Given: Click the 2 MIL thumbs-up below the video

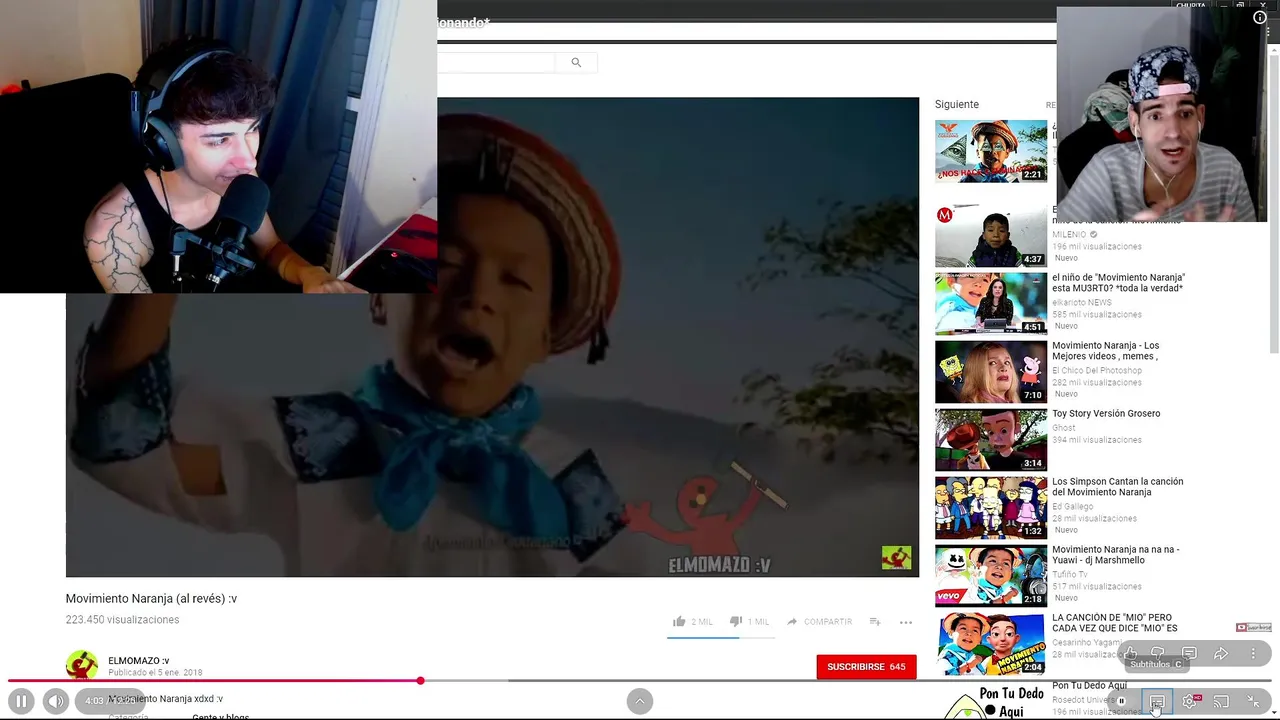Looking at the screenshot, I should tap(692, 621).
